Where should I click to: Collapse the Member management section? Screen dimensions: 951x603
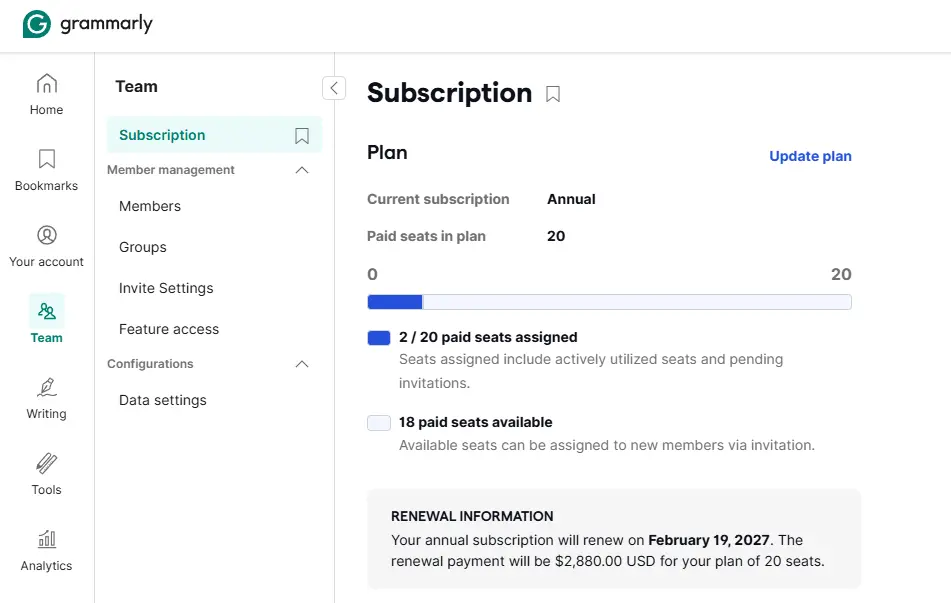click(x=301, y=170)
